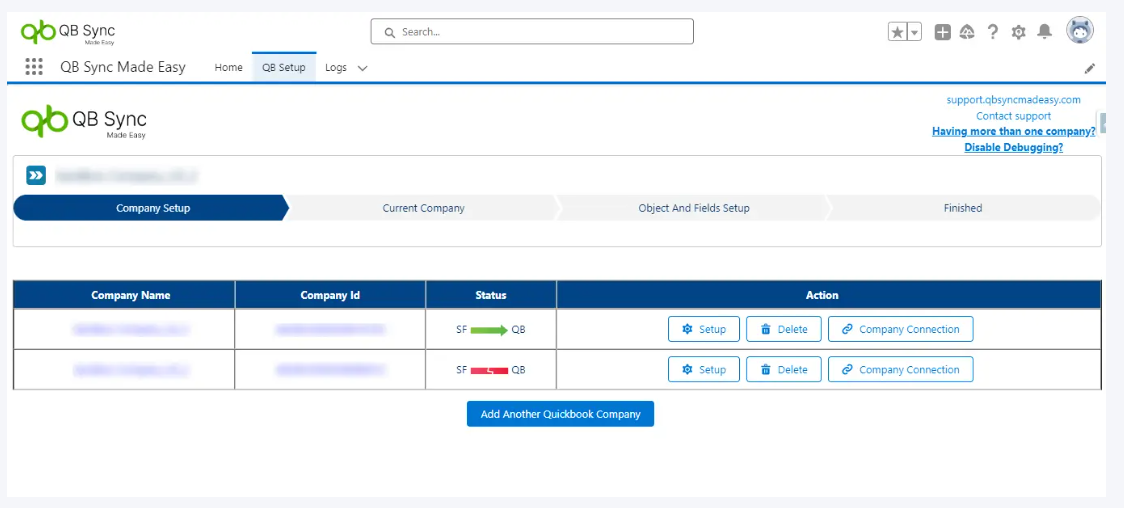Screen dimensions: 1124x508
Task: Click the green SF to QB arrow
Action: 489,330
